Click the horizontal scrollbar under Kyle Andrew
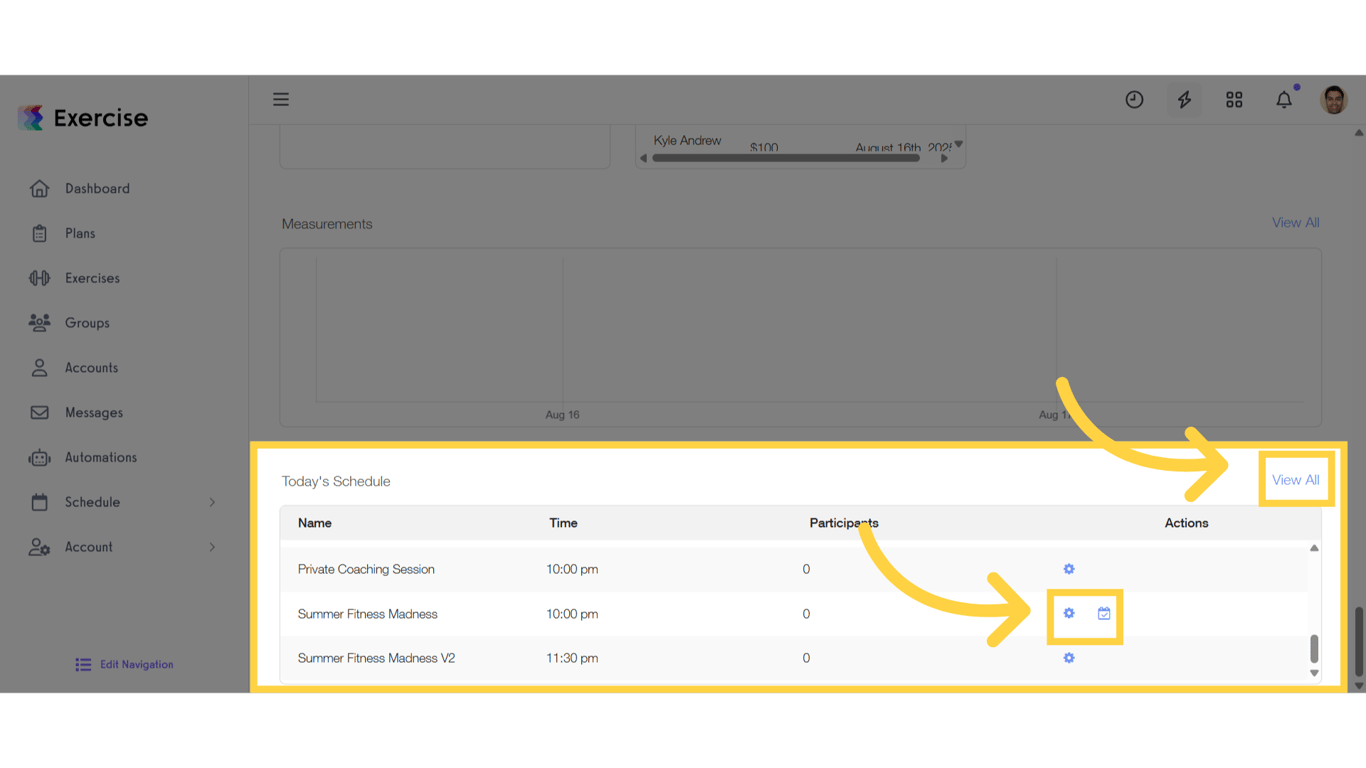Screen dimensions: 1366x768 (x=786, y=158)
